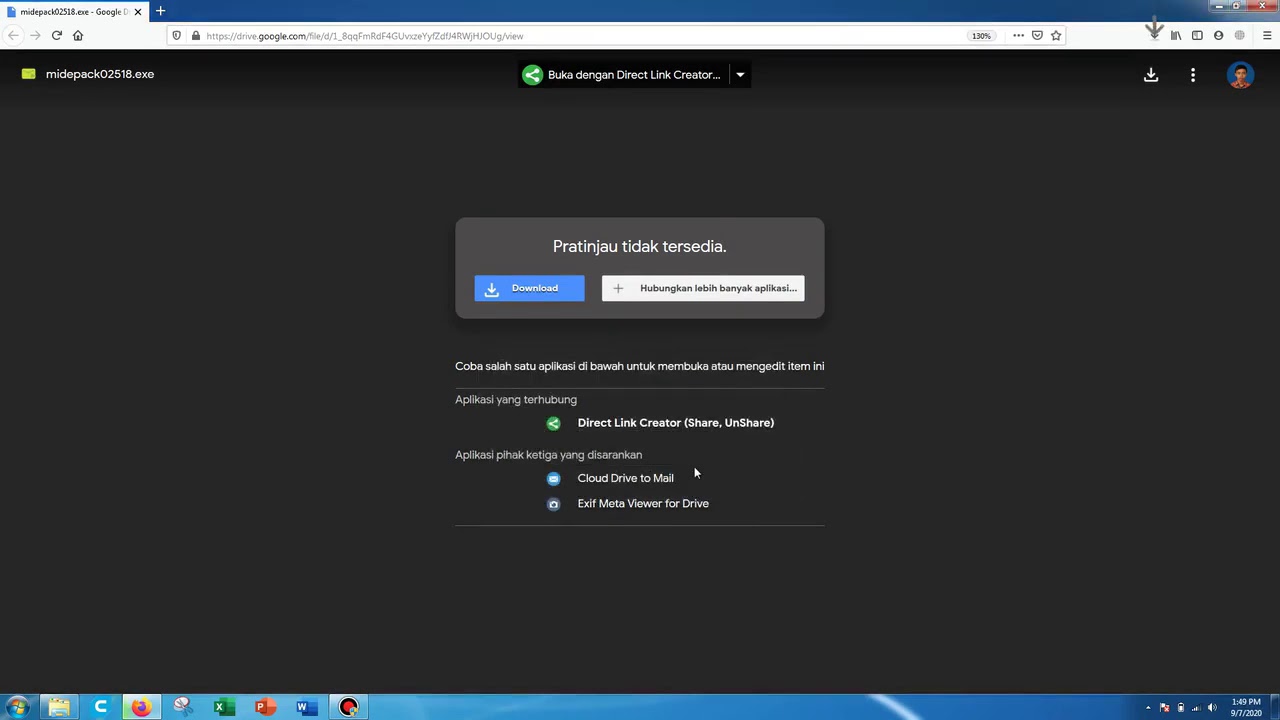Switch to the screen recorder taskbar app
Viewport: 1280px width, 720px height.
tap(348, 707)
